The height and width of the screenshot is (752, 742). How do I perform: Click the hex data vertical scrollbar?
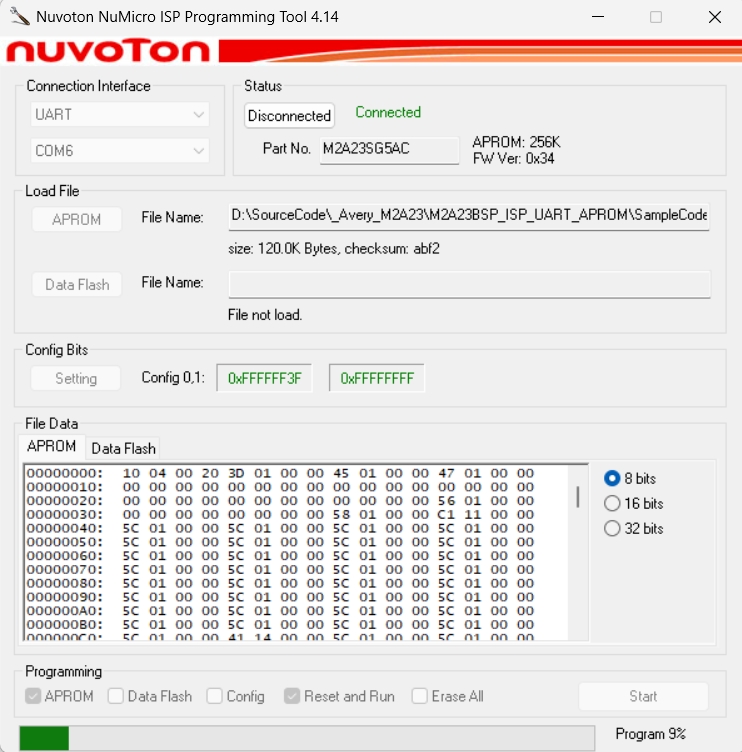coord(577,497)
